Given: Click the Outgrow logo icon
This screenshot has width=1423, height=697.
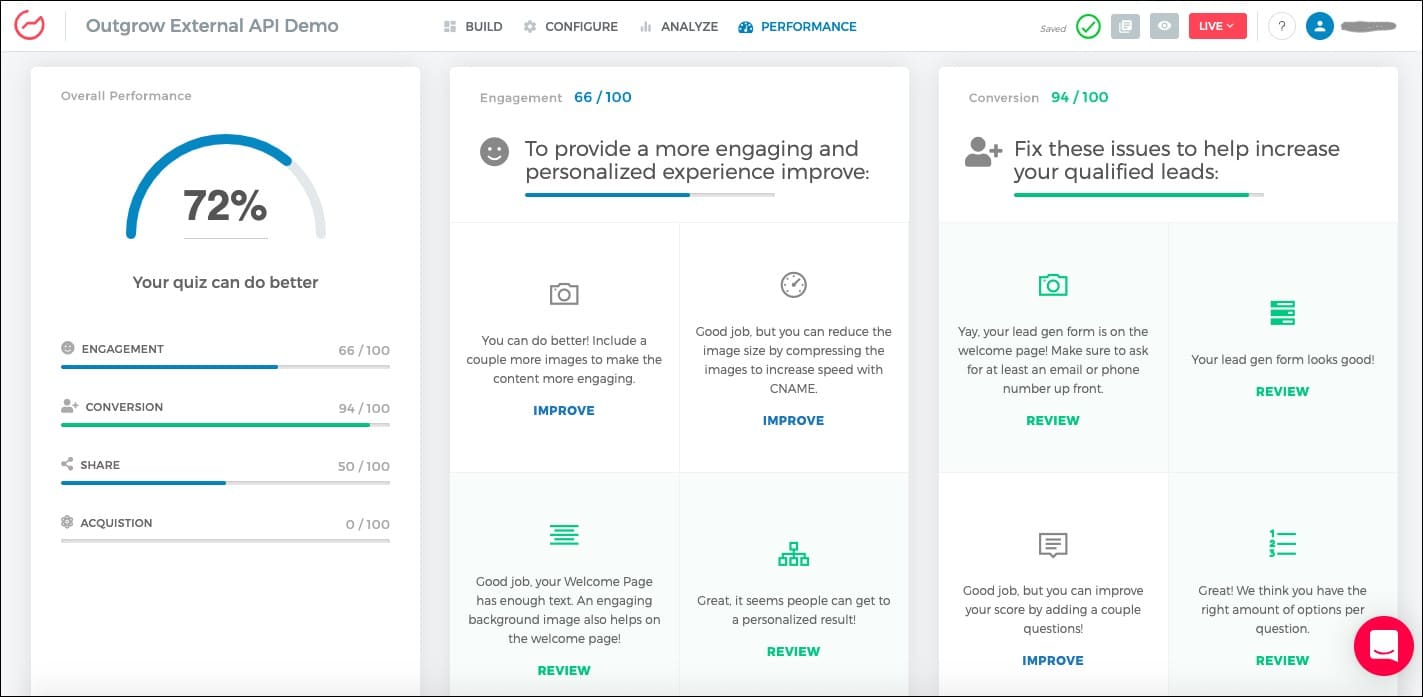Looking at the screenshot, I should click(30, 26).
